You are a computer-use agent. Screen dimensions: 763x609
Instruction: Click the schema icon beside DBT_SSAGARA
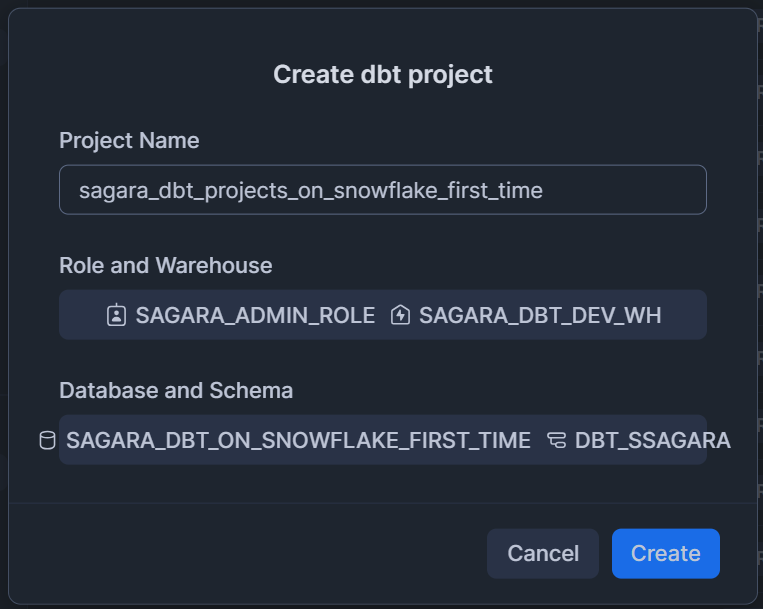557,440
